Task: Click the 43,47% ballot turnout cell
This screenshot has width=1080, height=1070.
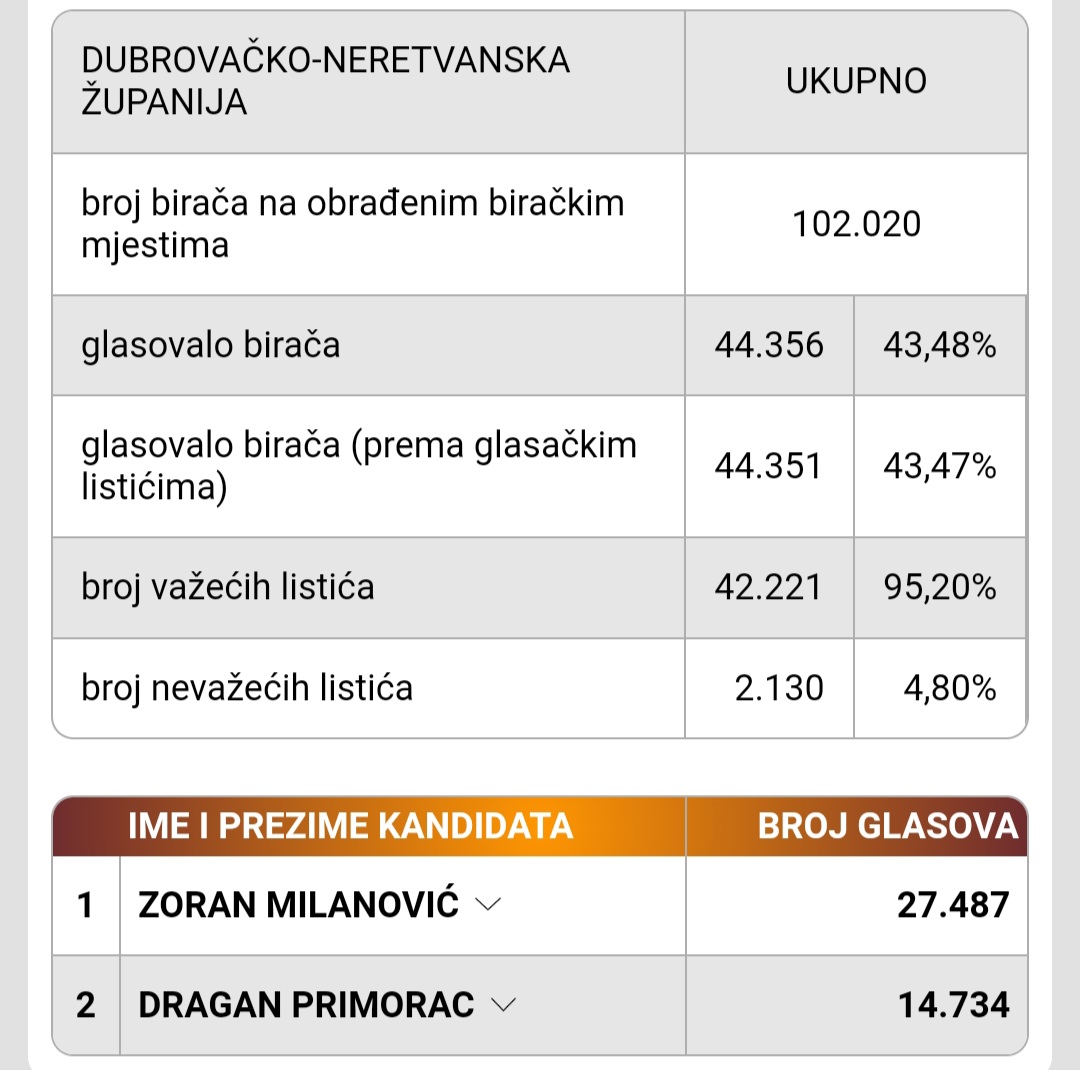Action: pos(939,466)
